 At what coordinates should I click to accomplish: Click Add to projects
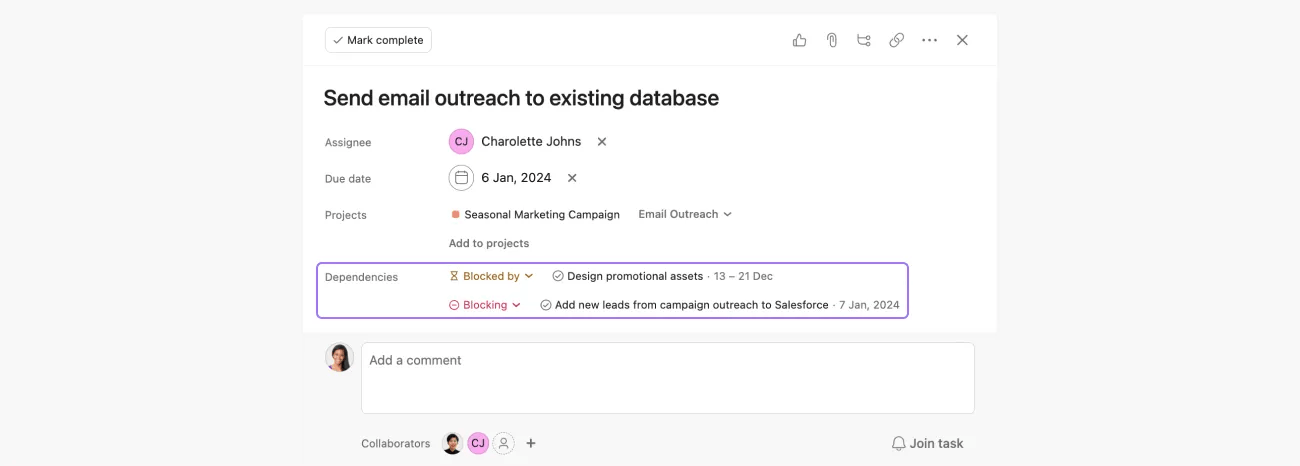pos(489,243)
